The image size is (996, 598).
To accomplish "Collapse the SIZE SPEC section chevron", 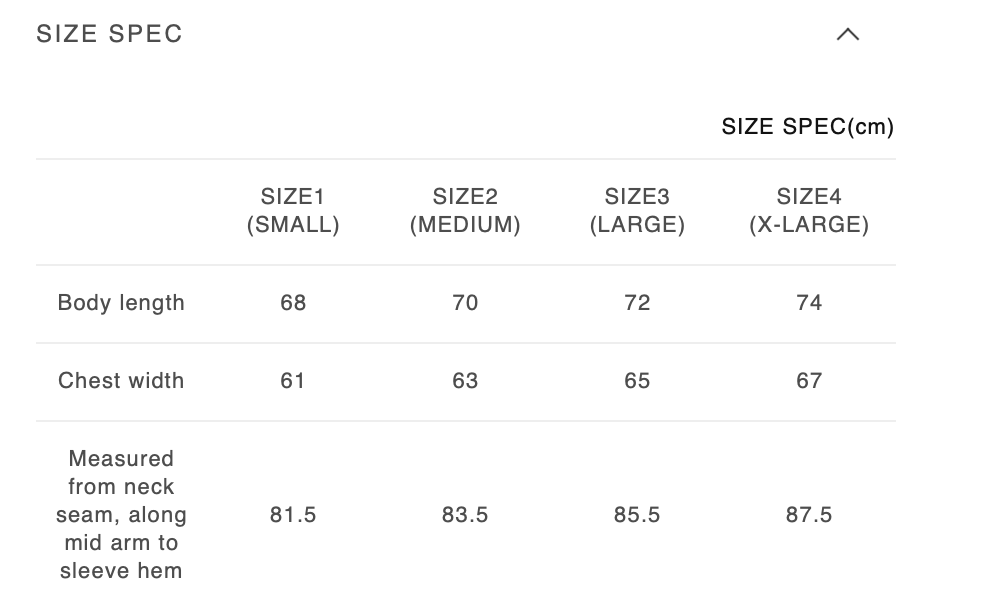I will [x=847, y=34].
